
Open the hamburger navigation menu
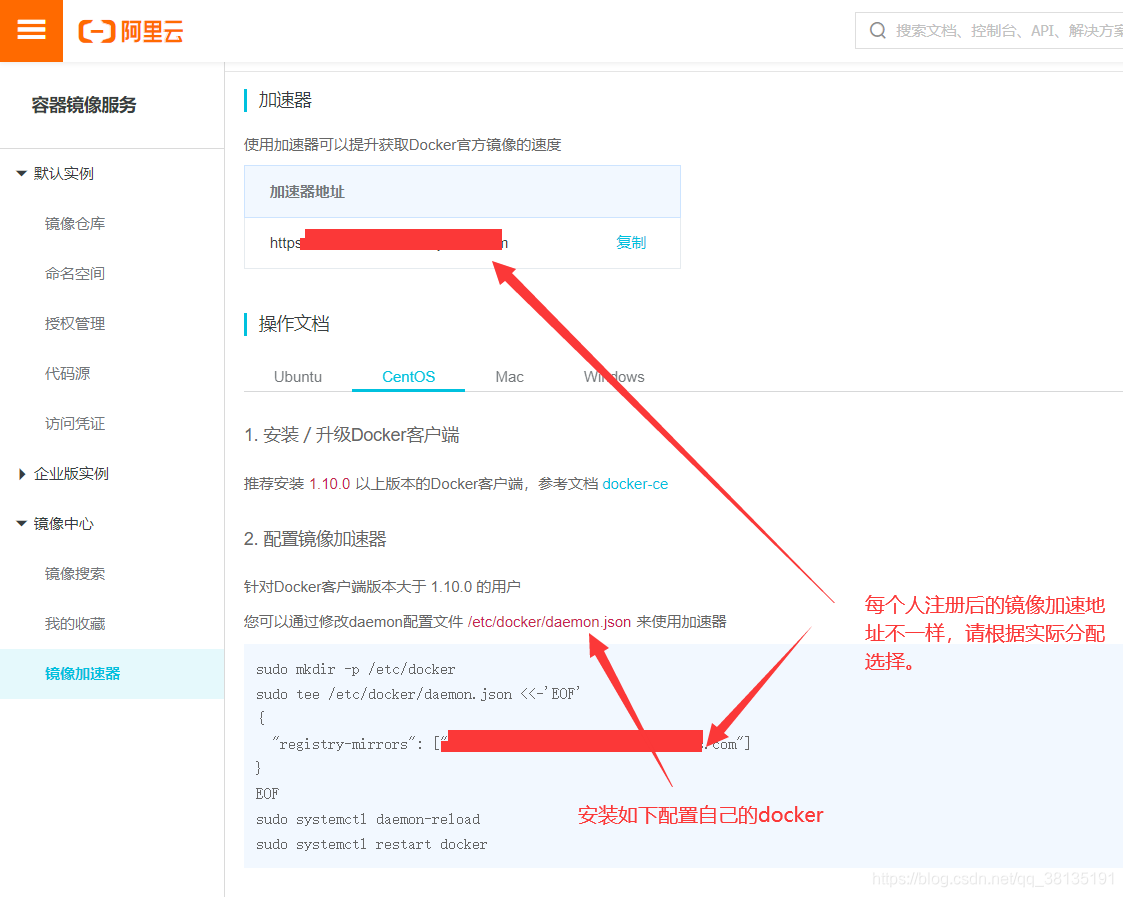tap(31, 30)
